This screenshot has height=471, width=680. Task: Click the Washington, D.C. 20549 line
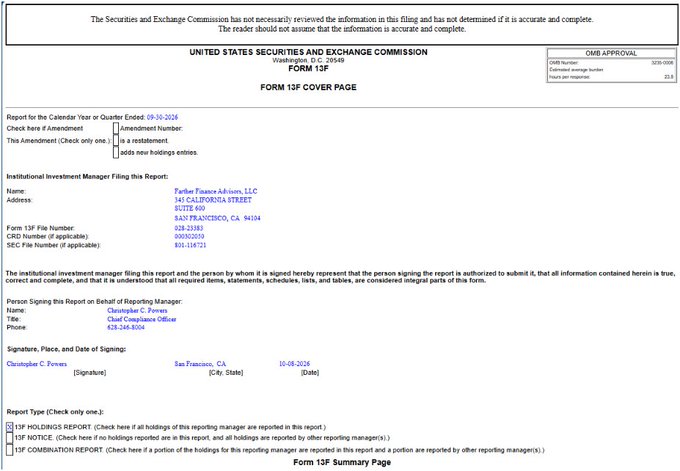(x=308, y=60)
